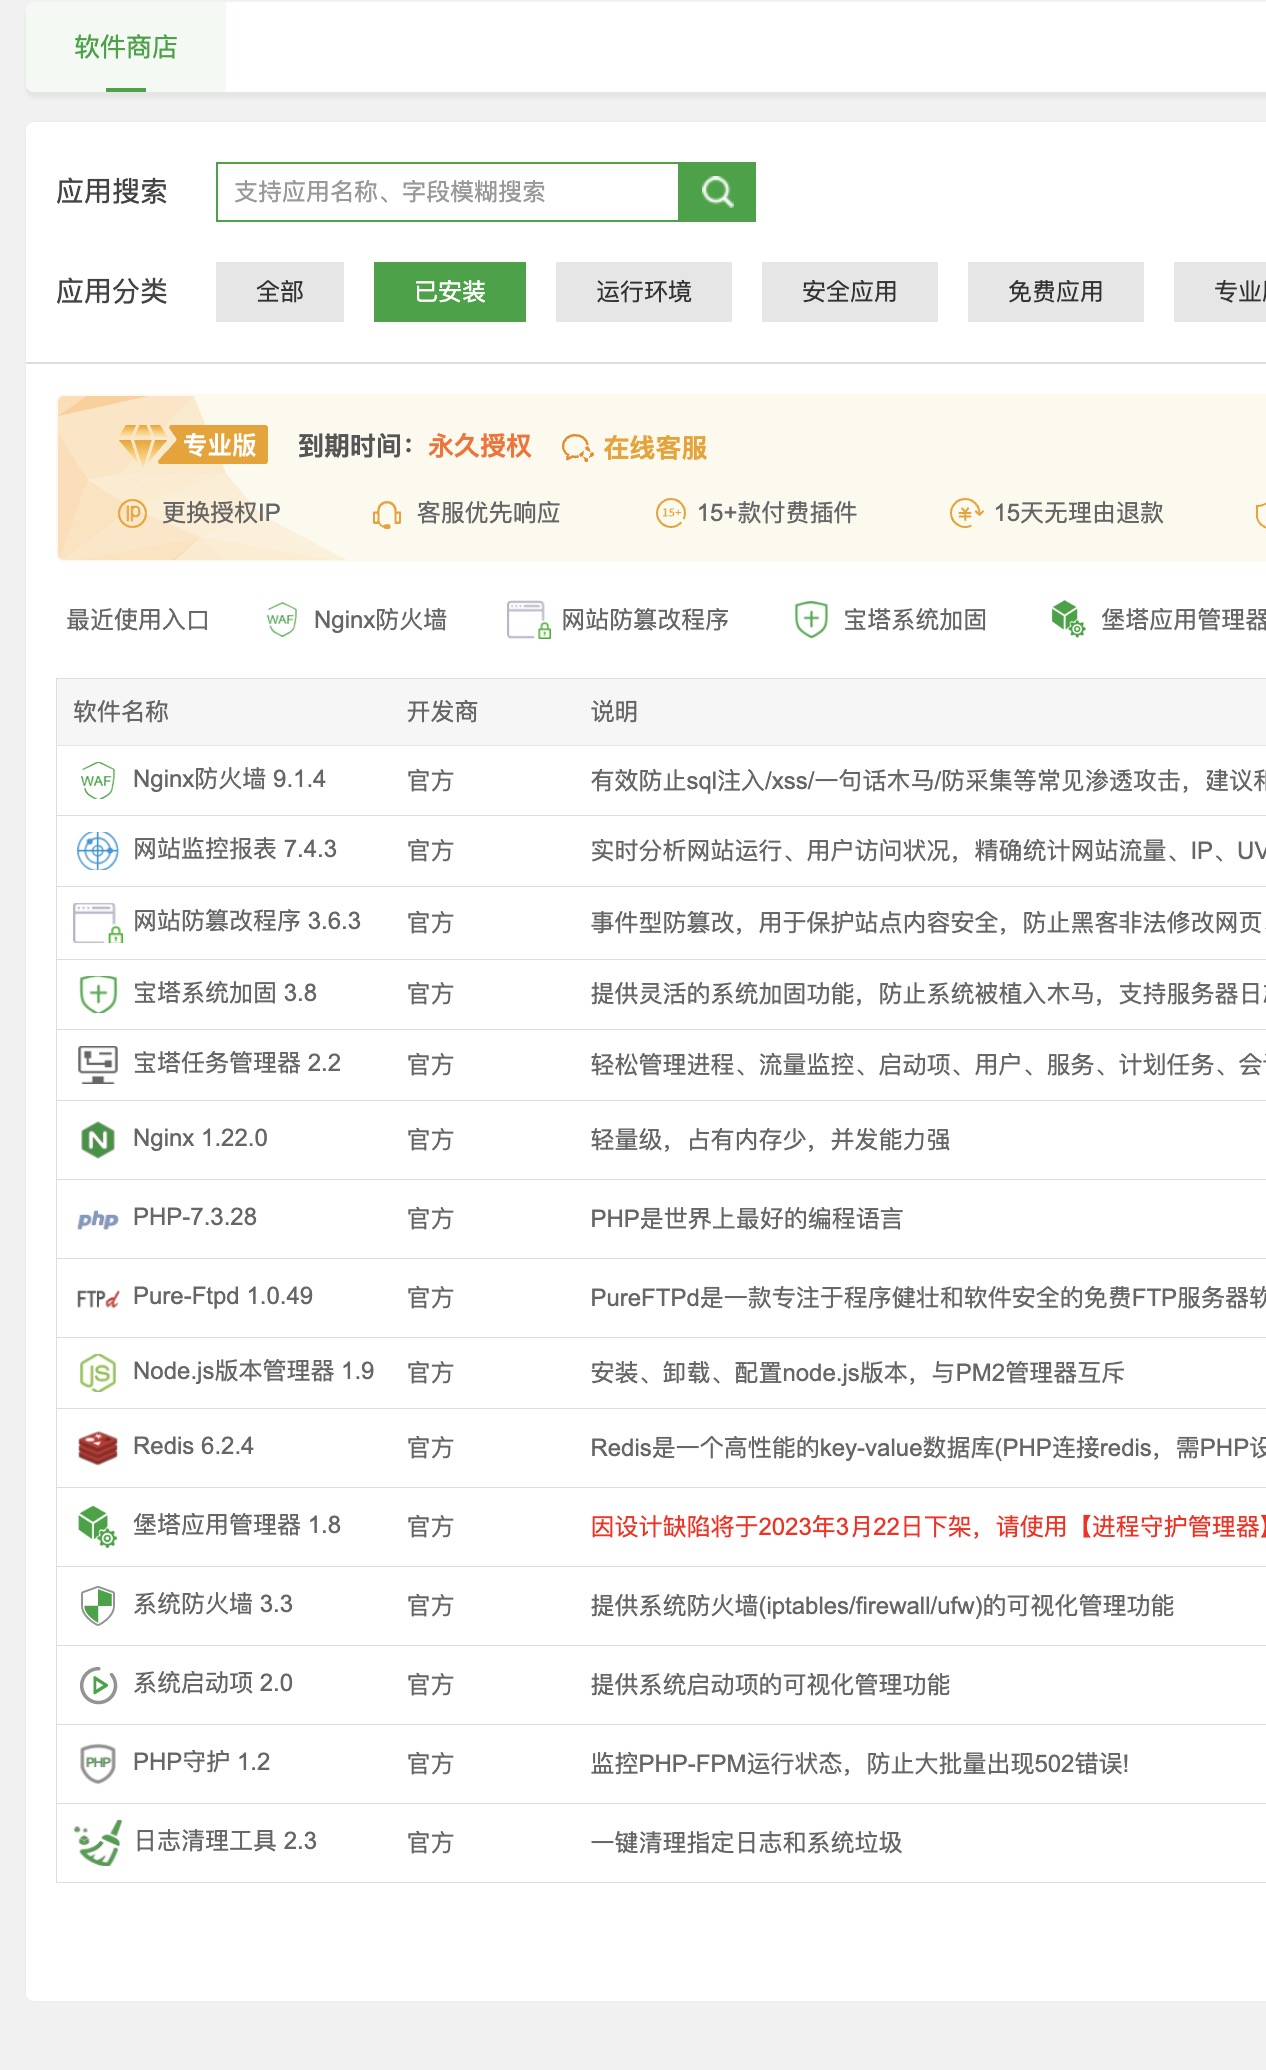1266x2070 pixels.
Task: Click the 网站监控报表 icon
Action: [97, 851]
